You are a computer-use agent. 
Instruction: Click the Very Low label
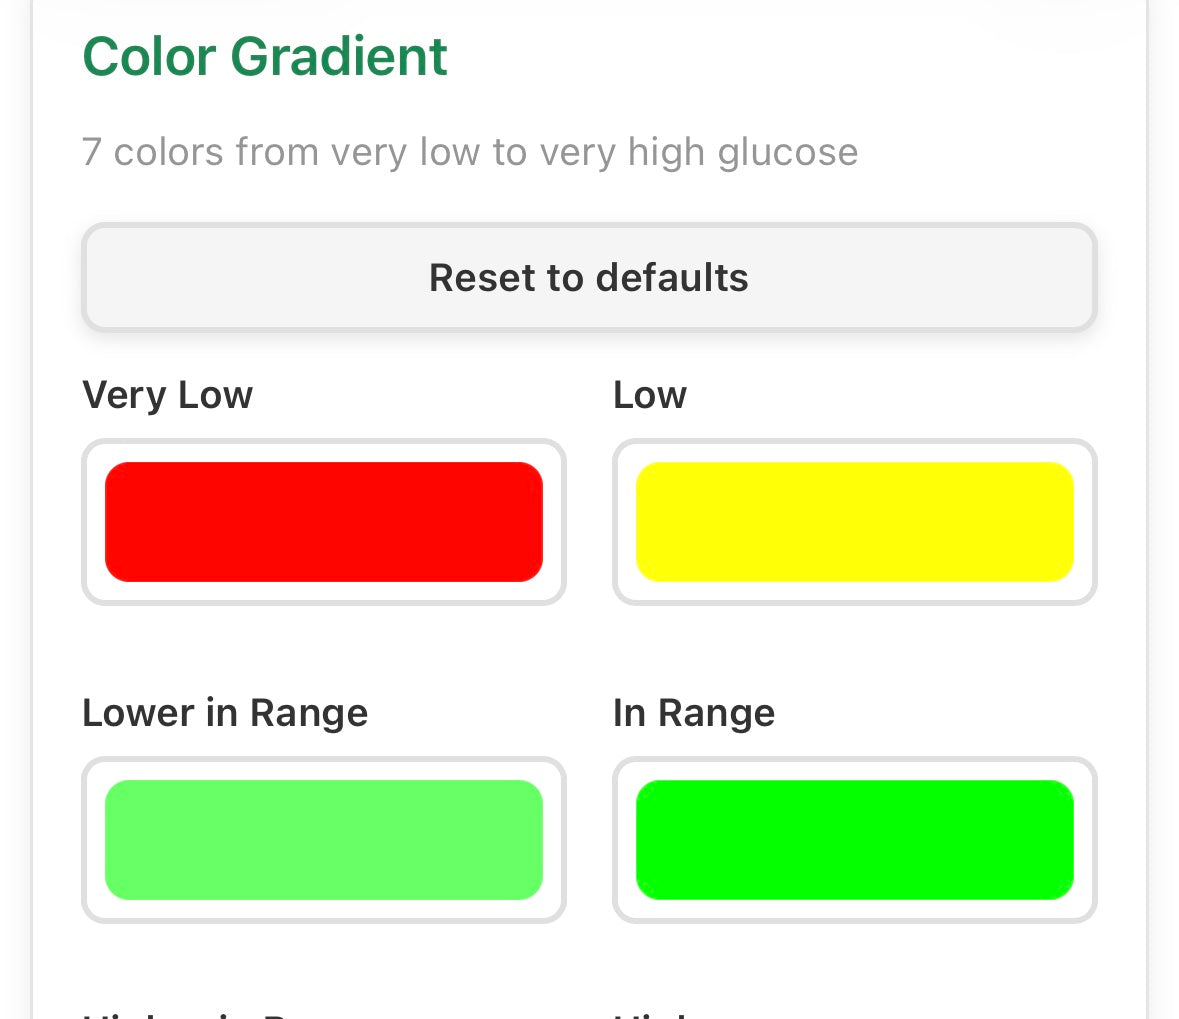tap(166, 394)
